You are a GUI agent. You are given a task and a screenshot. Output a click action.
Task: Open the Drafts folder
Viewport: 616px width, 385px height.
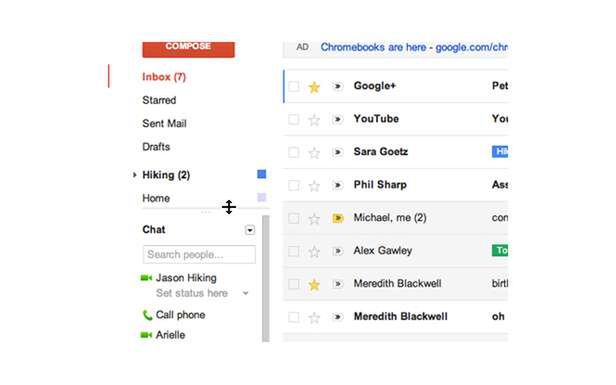[156, 147]
